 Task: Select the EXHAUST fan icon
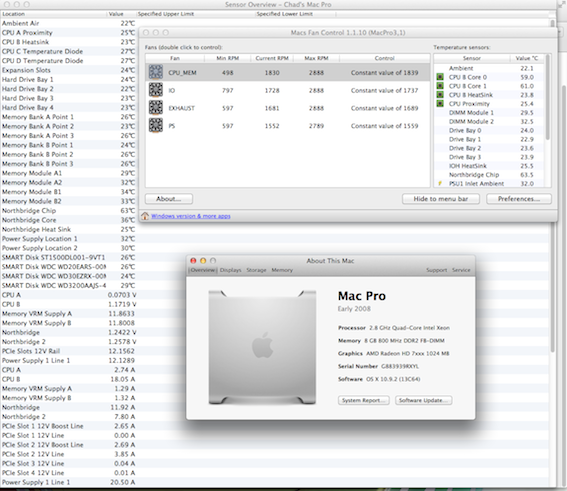click(156, 107)
